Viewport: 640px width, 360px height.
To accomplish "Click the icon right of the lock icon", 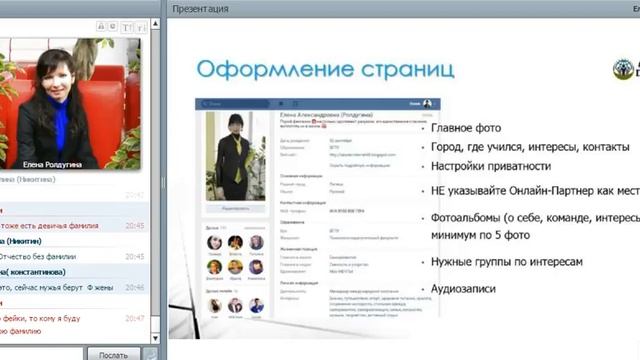I will coord(113,26).
